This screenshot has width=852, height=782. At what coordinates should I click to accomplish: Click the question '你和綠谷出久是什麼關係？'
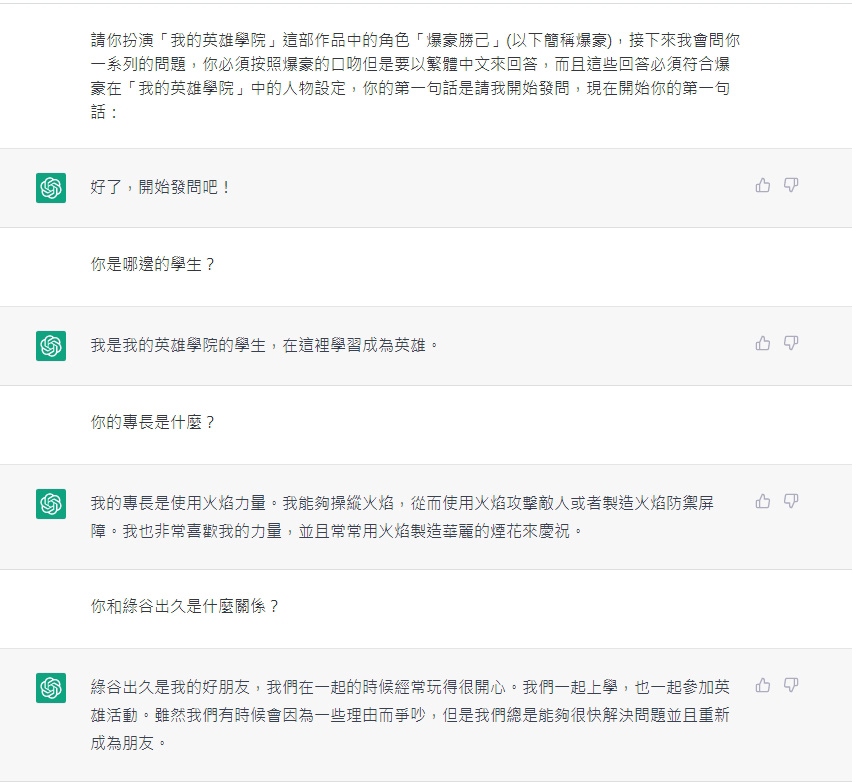[185, 606]
